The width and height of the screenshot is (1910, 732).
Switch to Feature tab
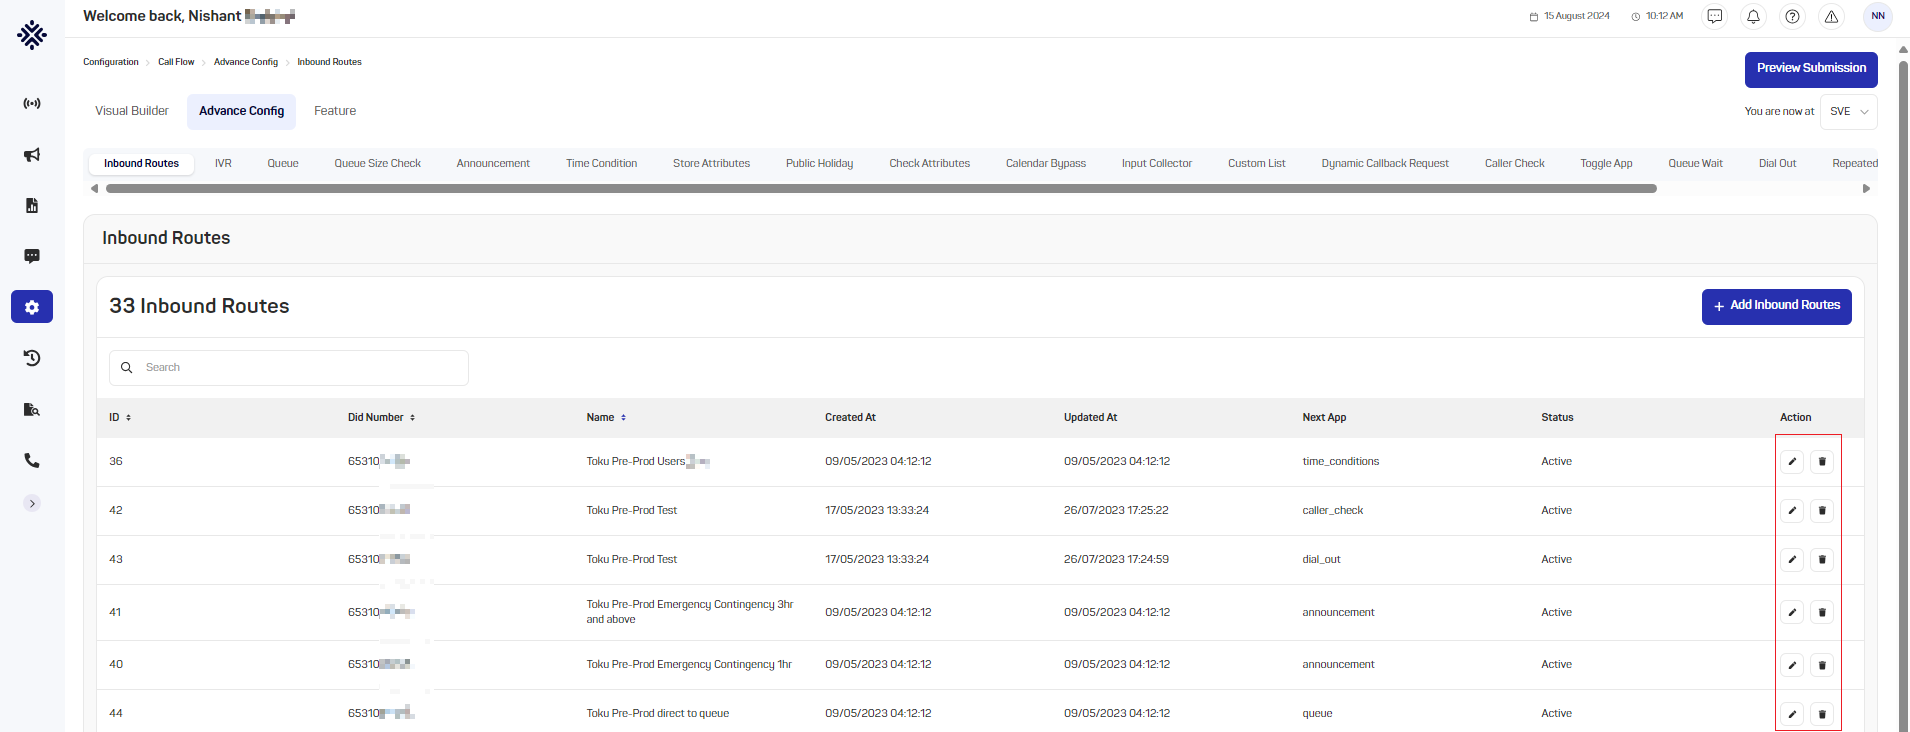[x=335, y=111]
